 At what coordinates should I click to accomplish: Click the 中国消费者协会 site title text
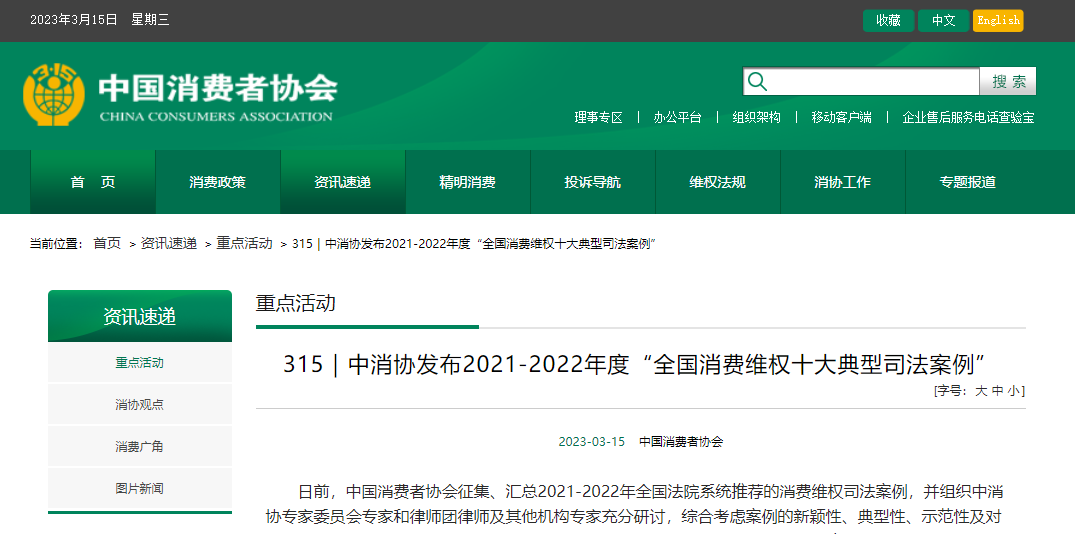(x=217, y=88)
